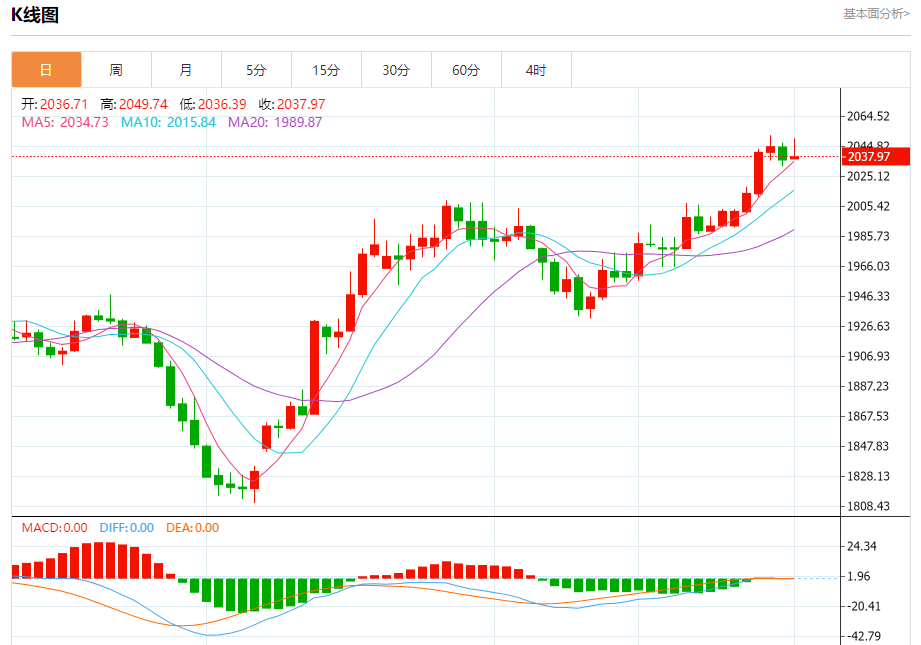Open the 60分 timeframe tab
Image resolution: width=921 pixels, height=645 pixels.
pyautogui.click(x=466, y=70)
